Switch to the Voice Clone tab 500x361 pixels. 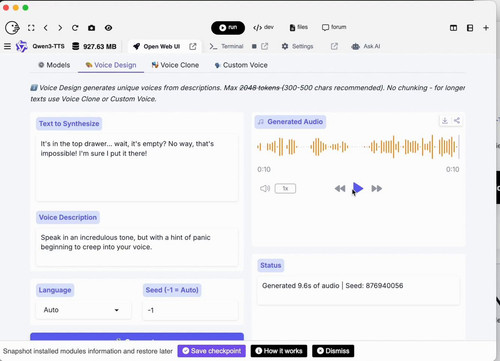pos(175,65)
